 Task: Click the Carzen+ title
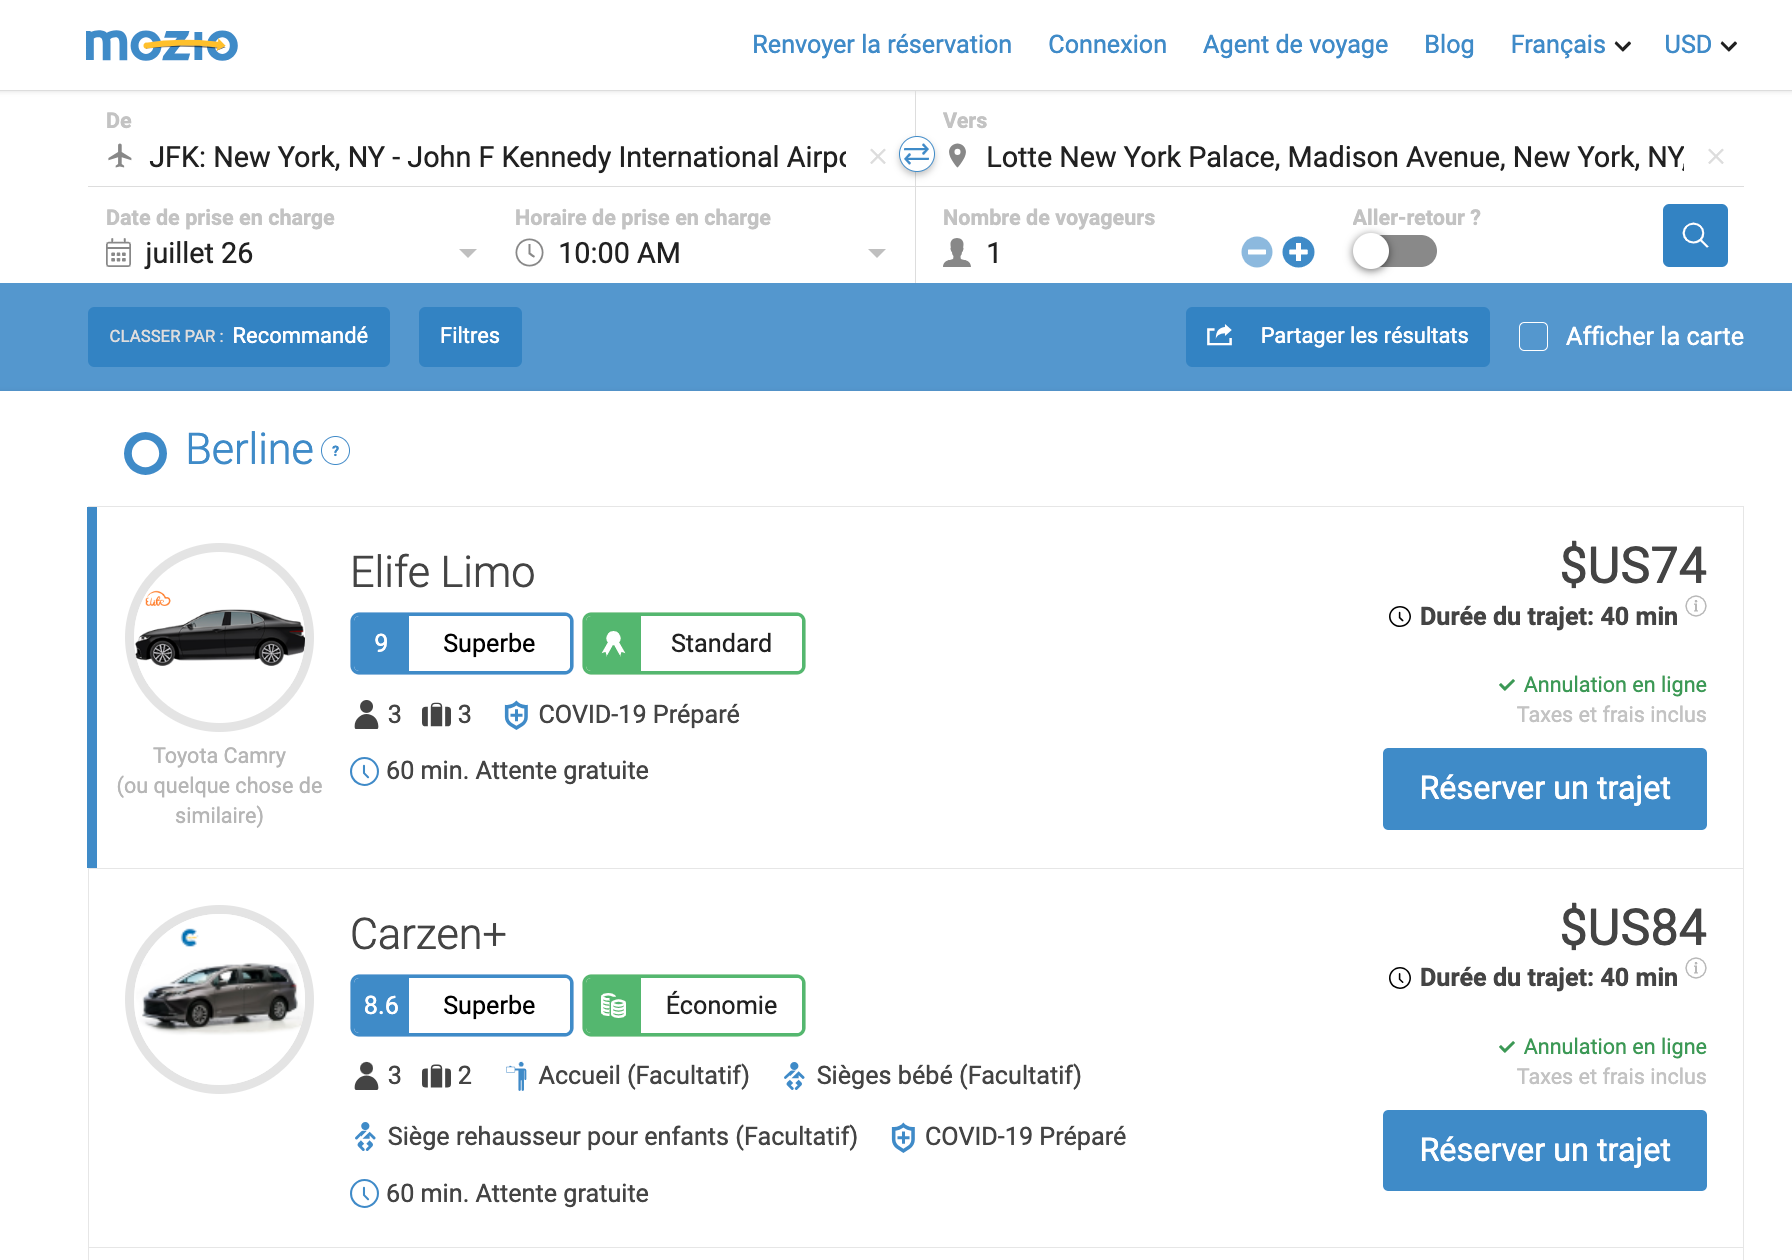click(428, 935)
